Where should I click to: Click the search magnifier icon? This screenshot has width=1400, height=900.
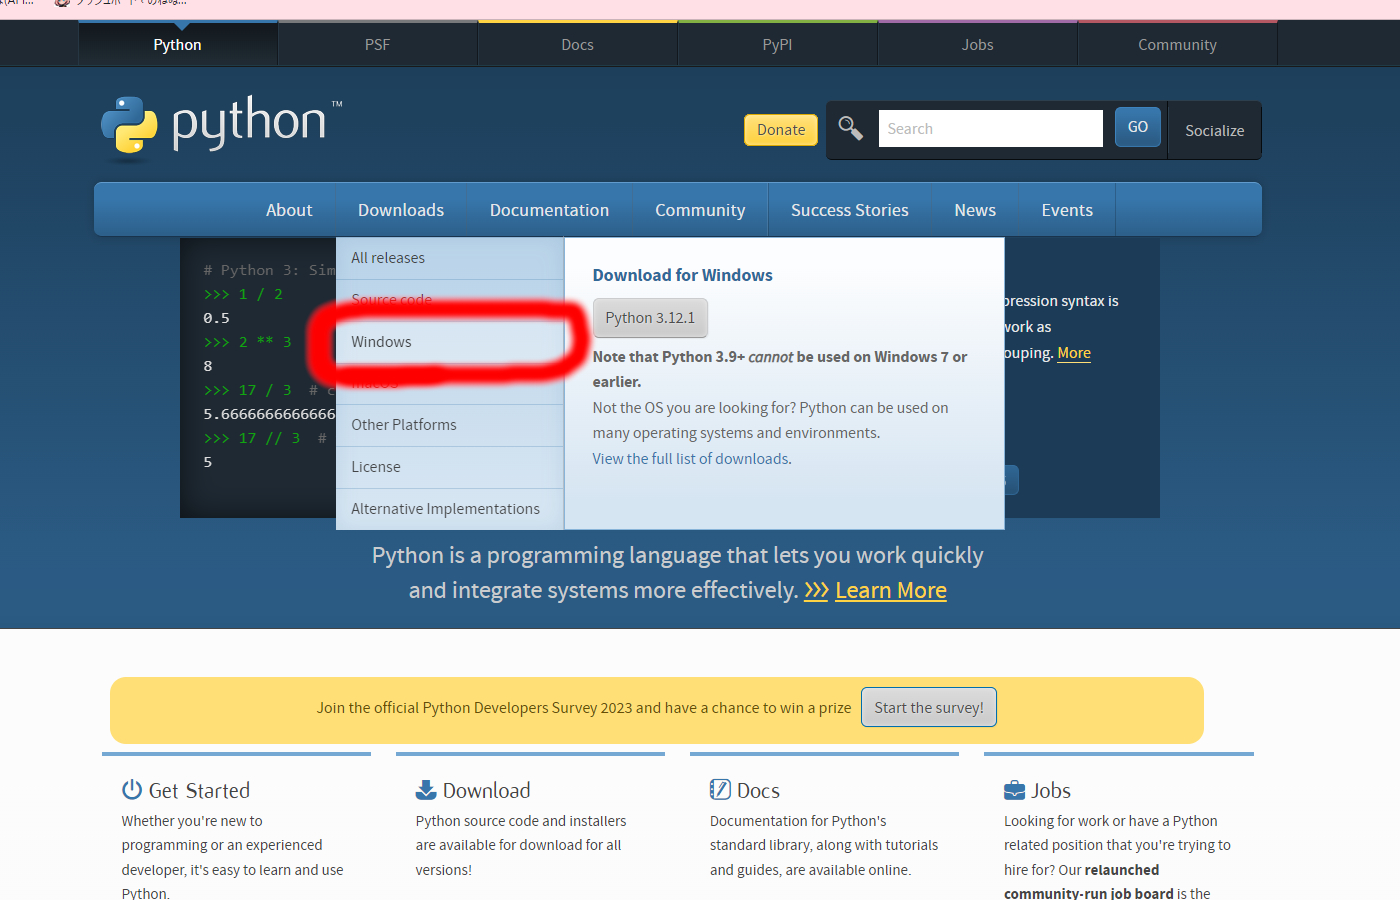851,128
